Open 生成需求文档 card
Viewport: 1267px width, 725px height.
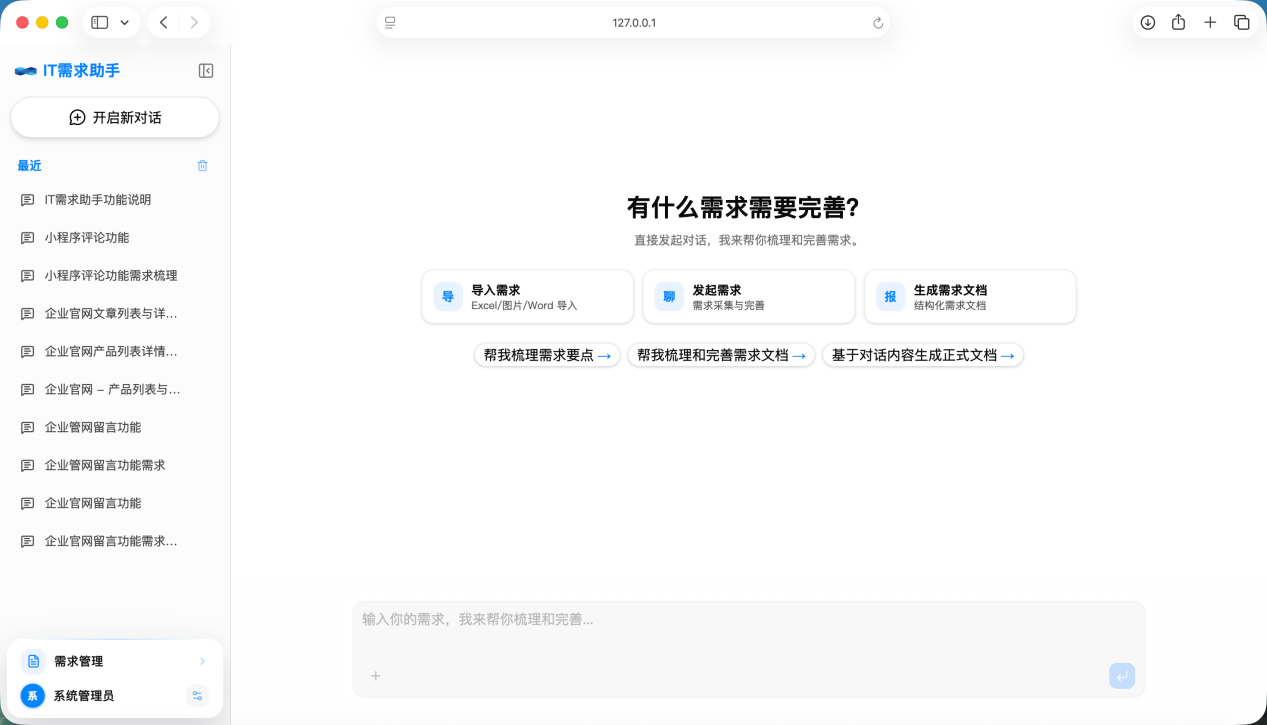point(970,297)
